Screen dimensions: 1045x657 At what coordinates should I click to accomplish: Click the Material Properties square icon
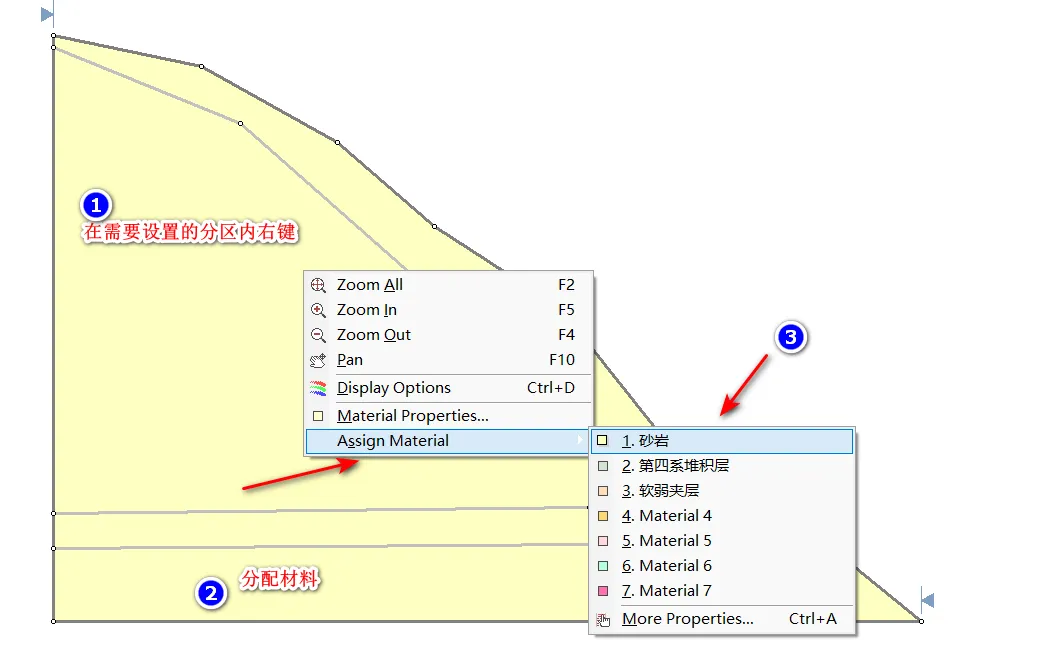click(319, 416)
